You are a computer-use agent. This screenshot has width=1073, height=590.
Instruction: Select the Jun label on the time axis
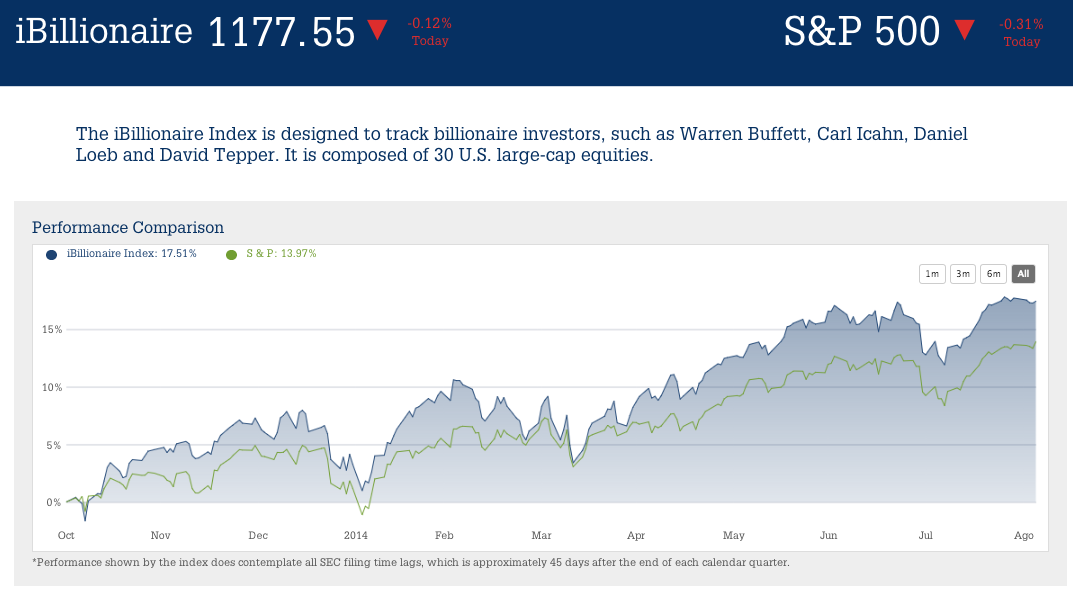pyautogui.click(x=829, y=535)
